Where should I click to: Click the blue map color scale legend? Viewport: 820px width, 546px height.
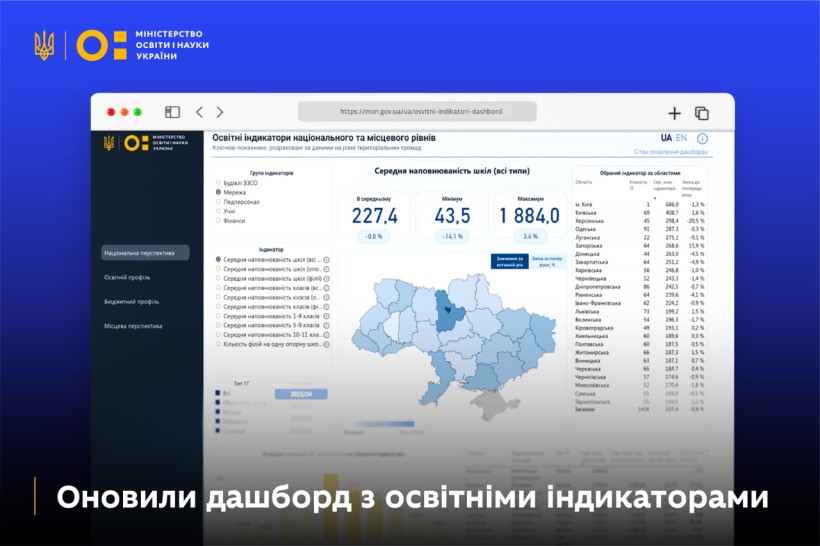384,424
